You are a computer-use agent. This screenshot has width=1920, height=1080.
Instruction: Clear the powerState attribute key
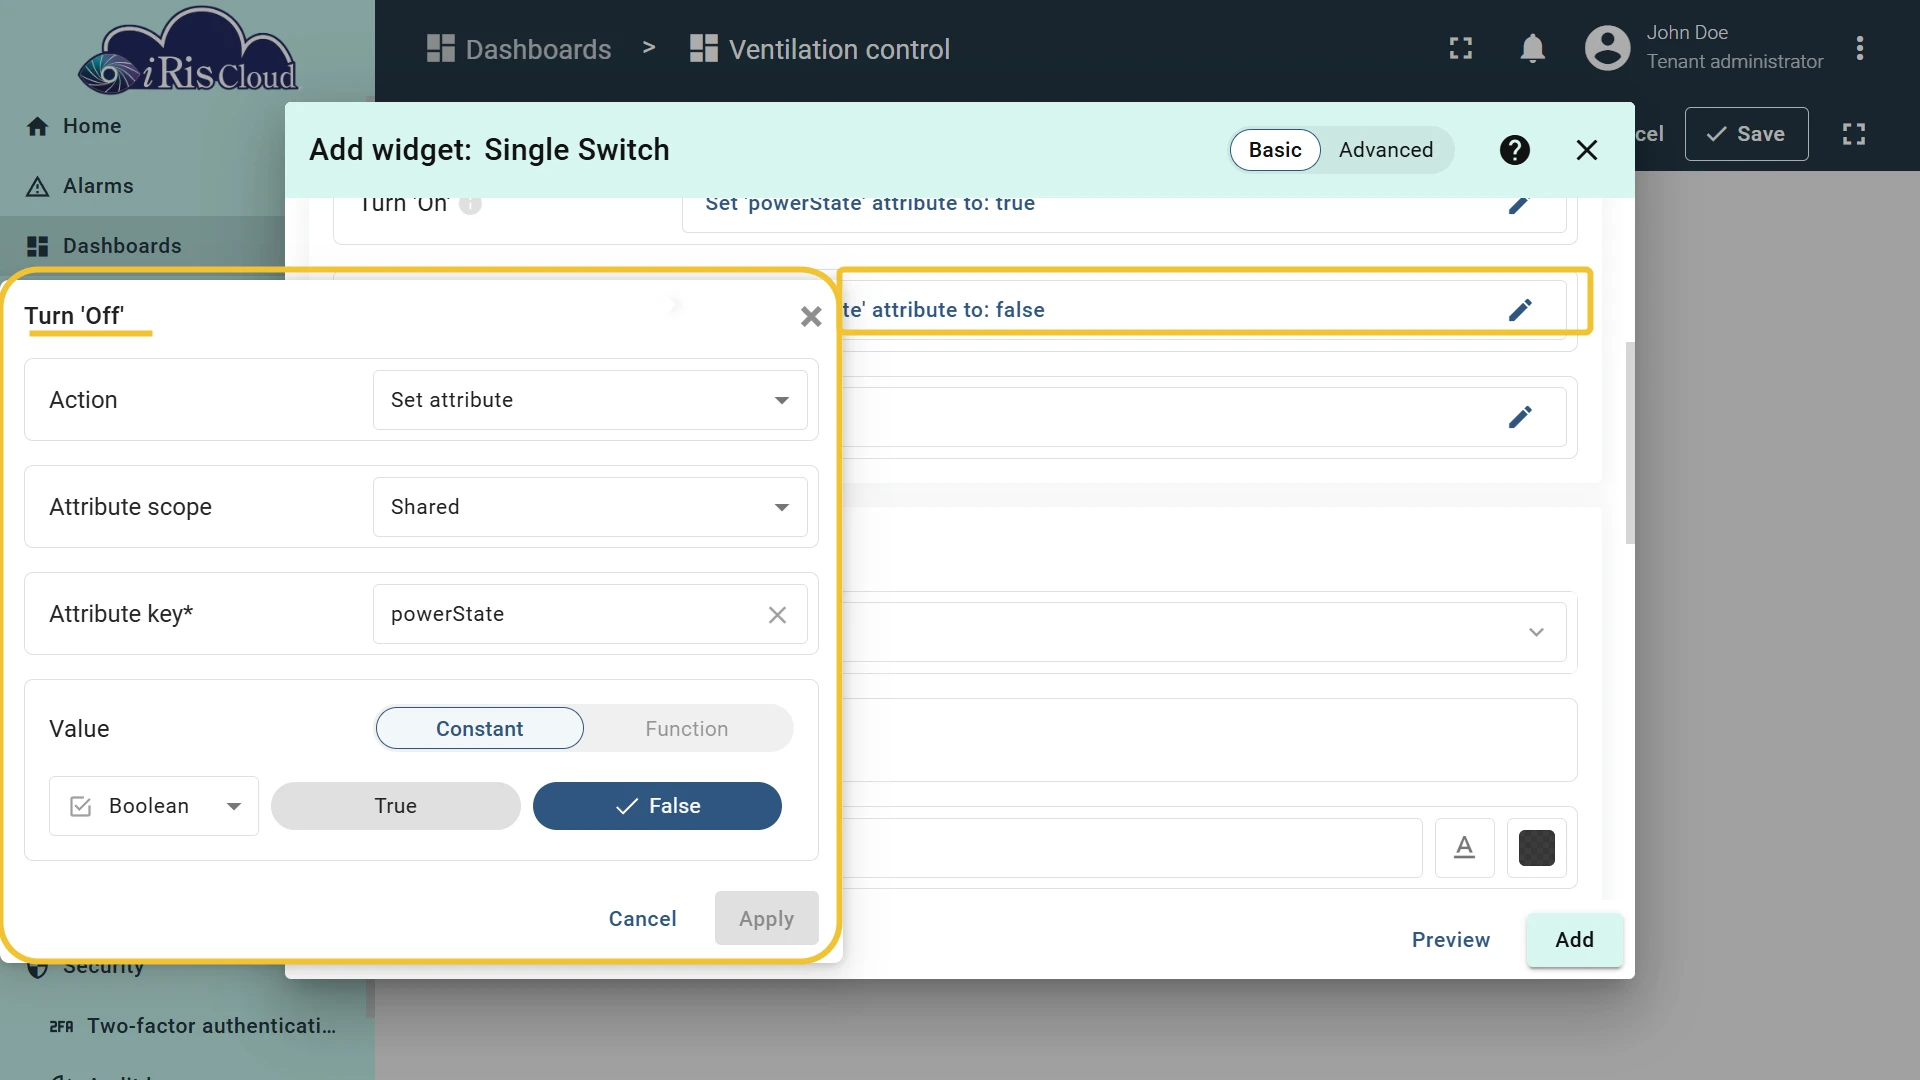pos(777,614)
